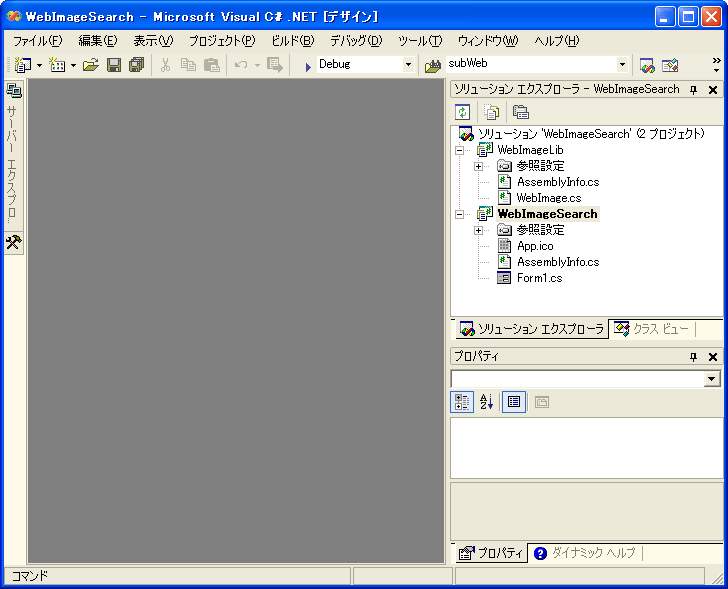Toggle the Properties list view button
The width and height of the screenshot is (728, 589).
pyautogui.click(x=514, y=402)
